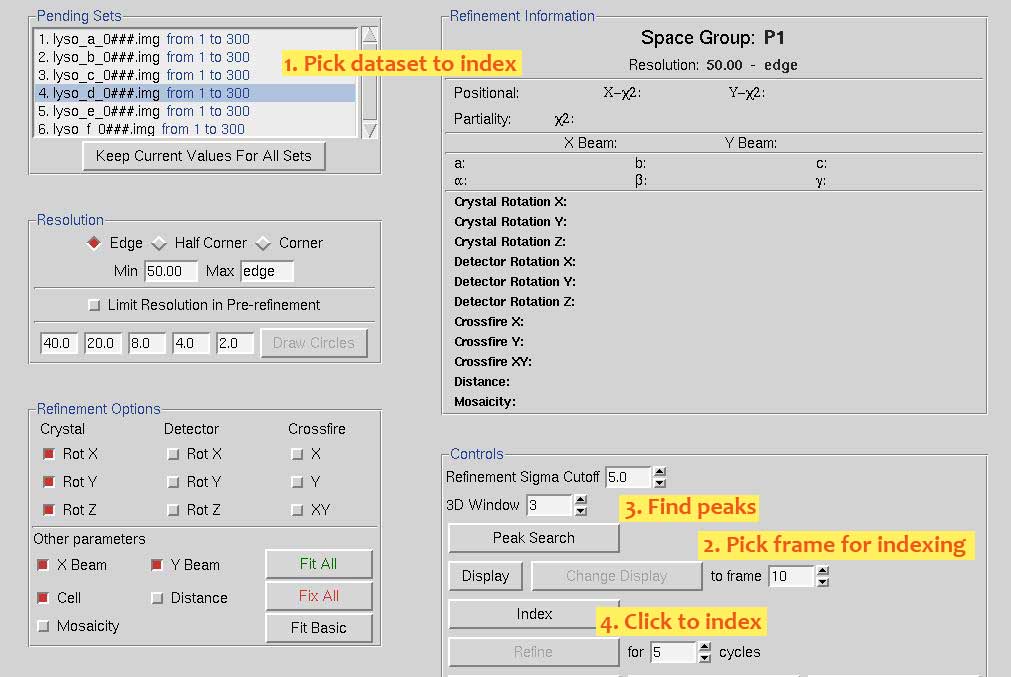The image size is (1011, 677).
Task: Select the Half Corner resolution option
Action: [159, 243]
